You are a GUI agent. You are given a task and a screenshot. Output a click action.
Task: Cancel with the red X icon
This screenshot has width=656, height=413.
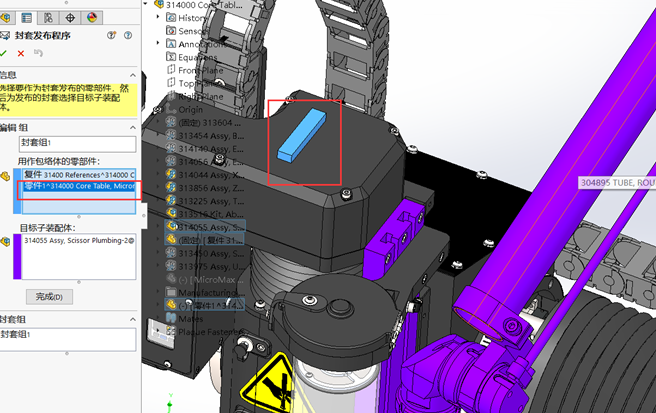[20, 53]
